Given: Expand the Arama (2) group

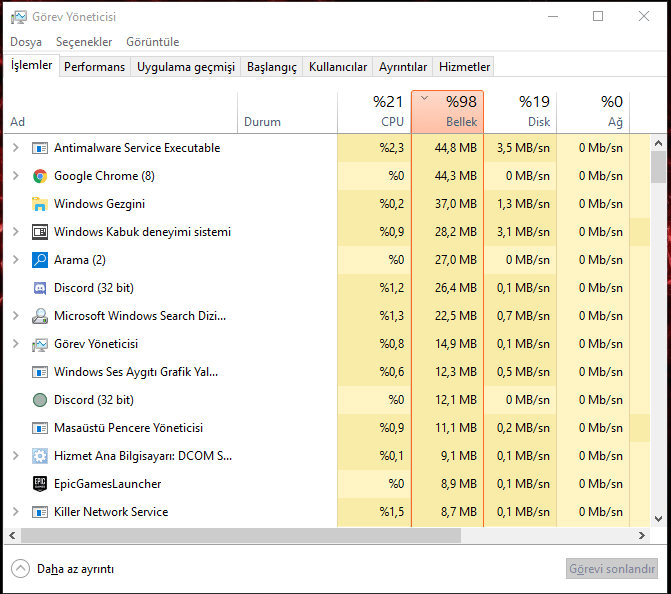Looking at the screenshot, I should click(16, 260).
